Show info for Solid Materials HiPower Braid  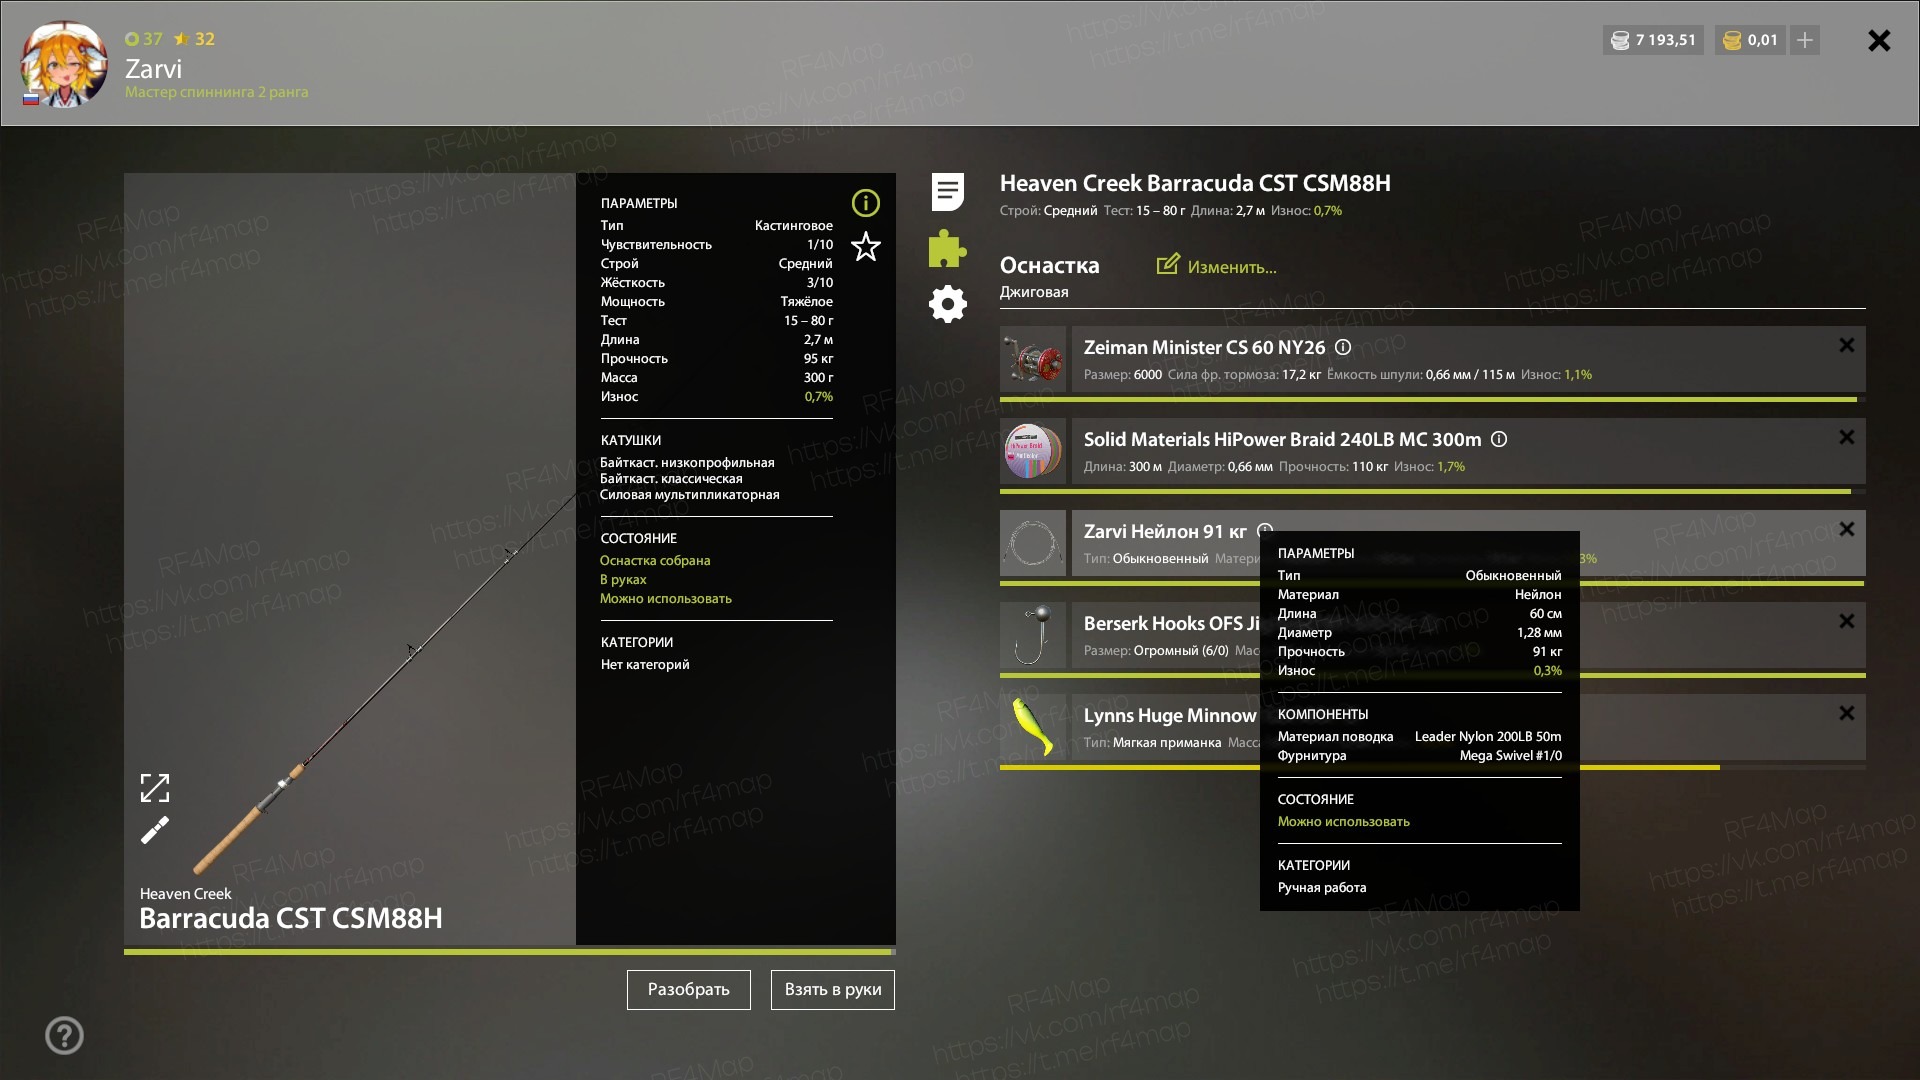(1499, 439)
